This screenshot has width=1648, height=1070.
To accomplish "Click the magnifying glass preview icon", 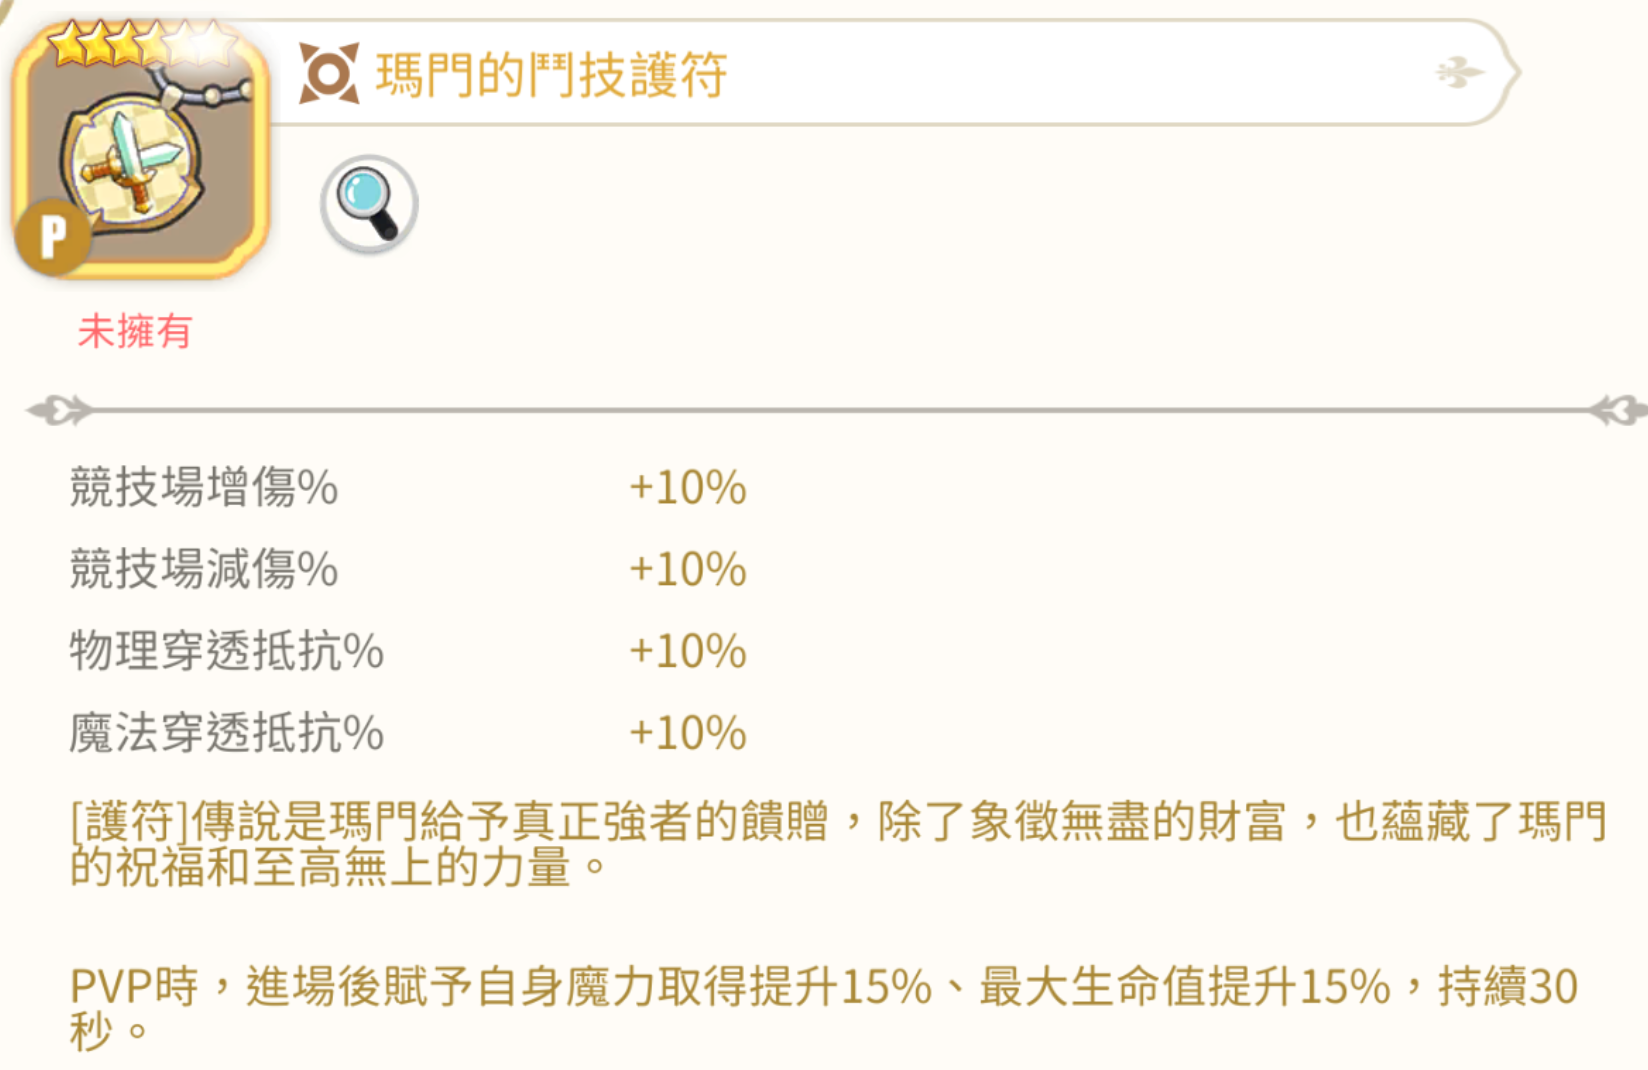I will [x=369, y=203].
